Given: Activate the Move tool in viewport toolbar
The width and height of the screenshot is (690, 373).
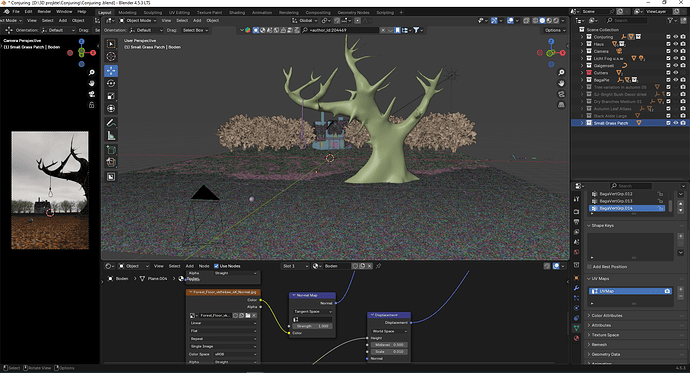Looking at the screenshot, I should click(111, 71).
